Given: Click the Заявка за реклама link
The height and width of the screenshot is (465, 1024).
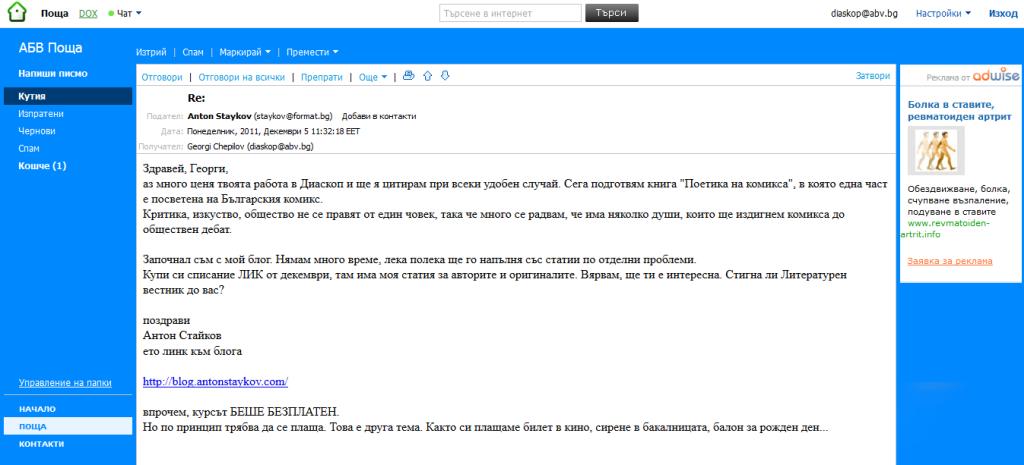Looking at the screenshot, I should pyautogui.click(x=950, y=261).
